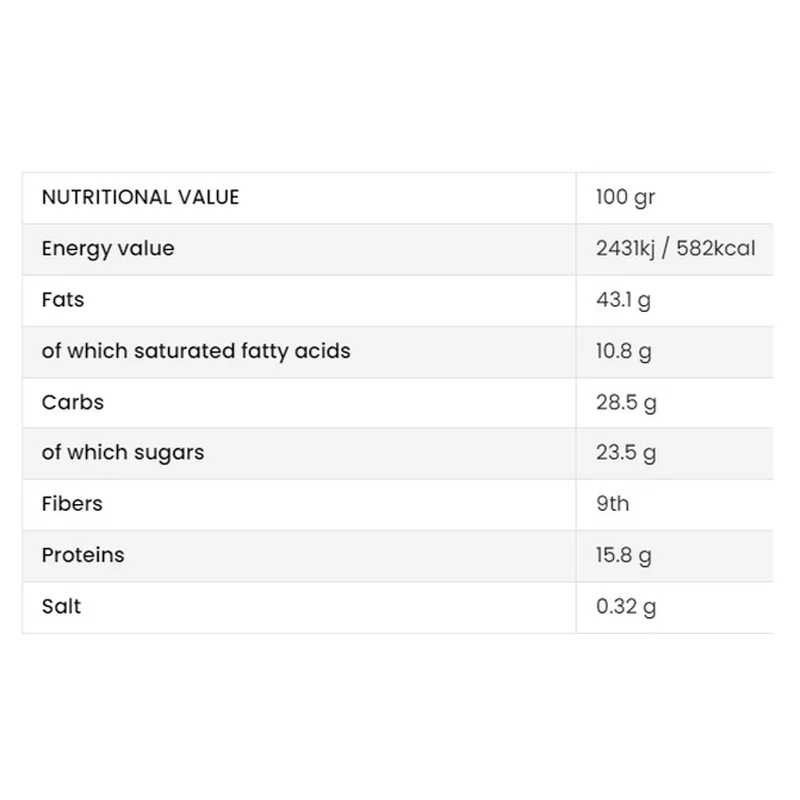This screenshot has width=800, height=800.
Task: Select the 43.1 g fats value
Action: pos(623,300)
